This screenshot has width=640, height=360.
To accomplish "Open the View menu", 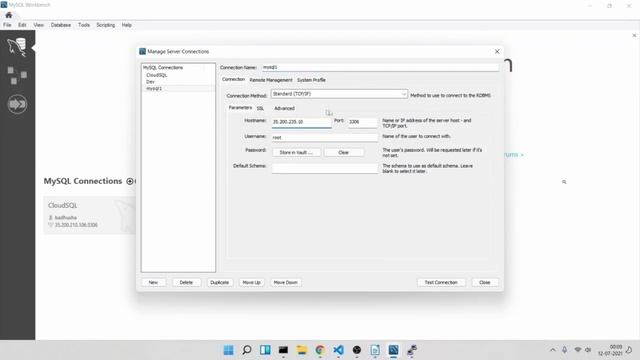I will tap(38, 25).
